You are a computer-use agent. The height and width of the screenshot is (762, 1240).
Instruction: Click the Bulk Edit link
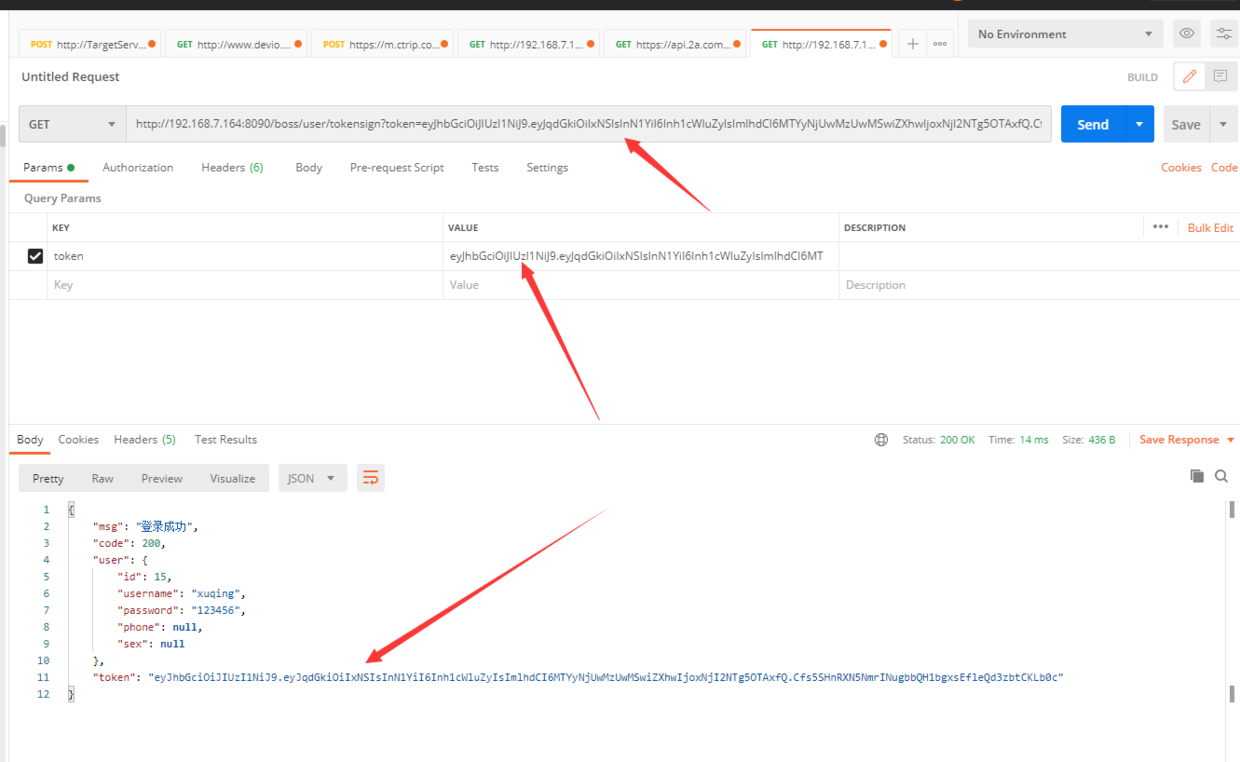click(1210, 228)
